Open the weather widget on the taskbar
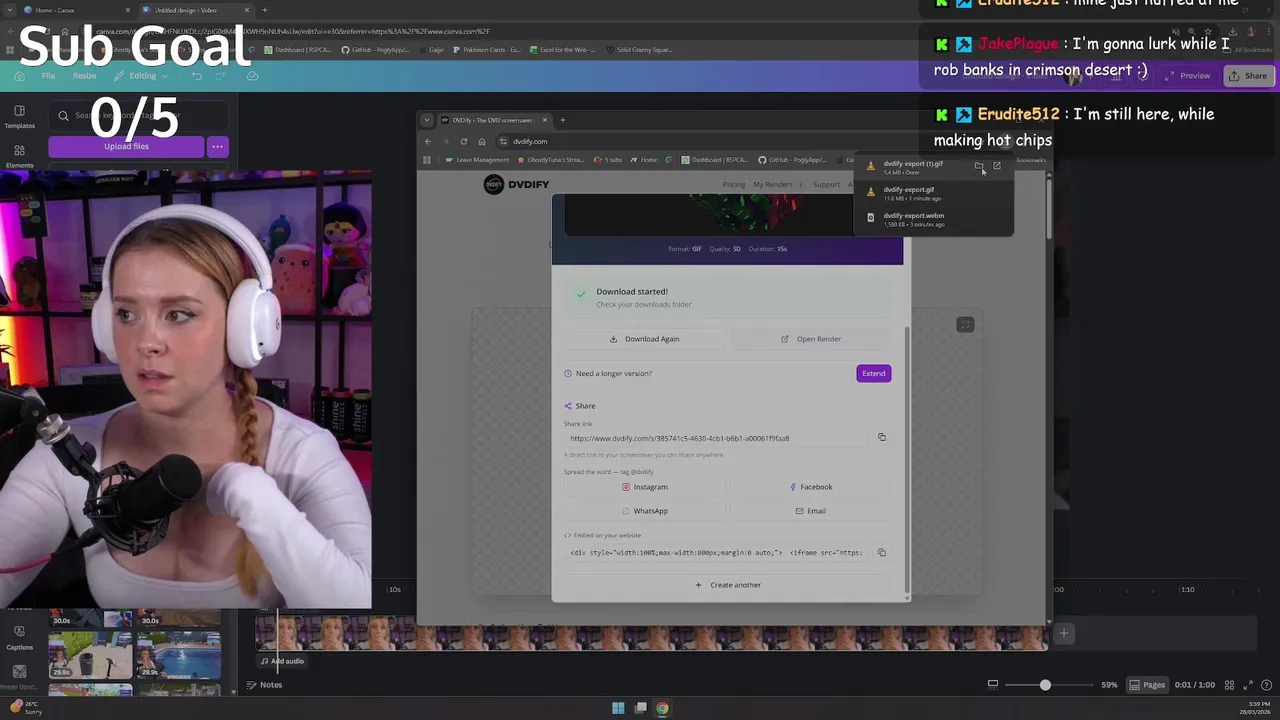 click(x=25, y=707)
